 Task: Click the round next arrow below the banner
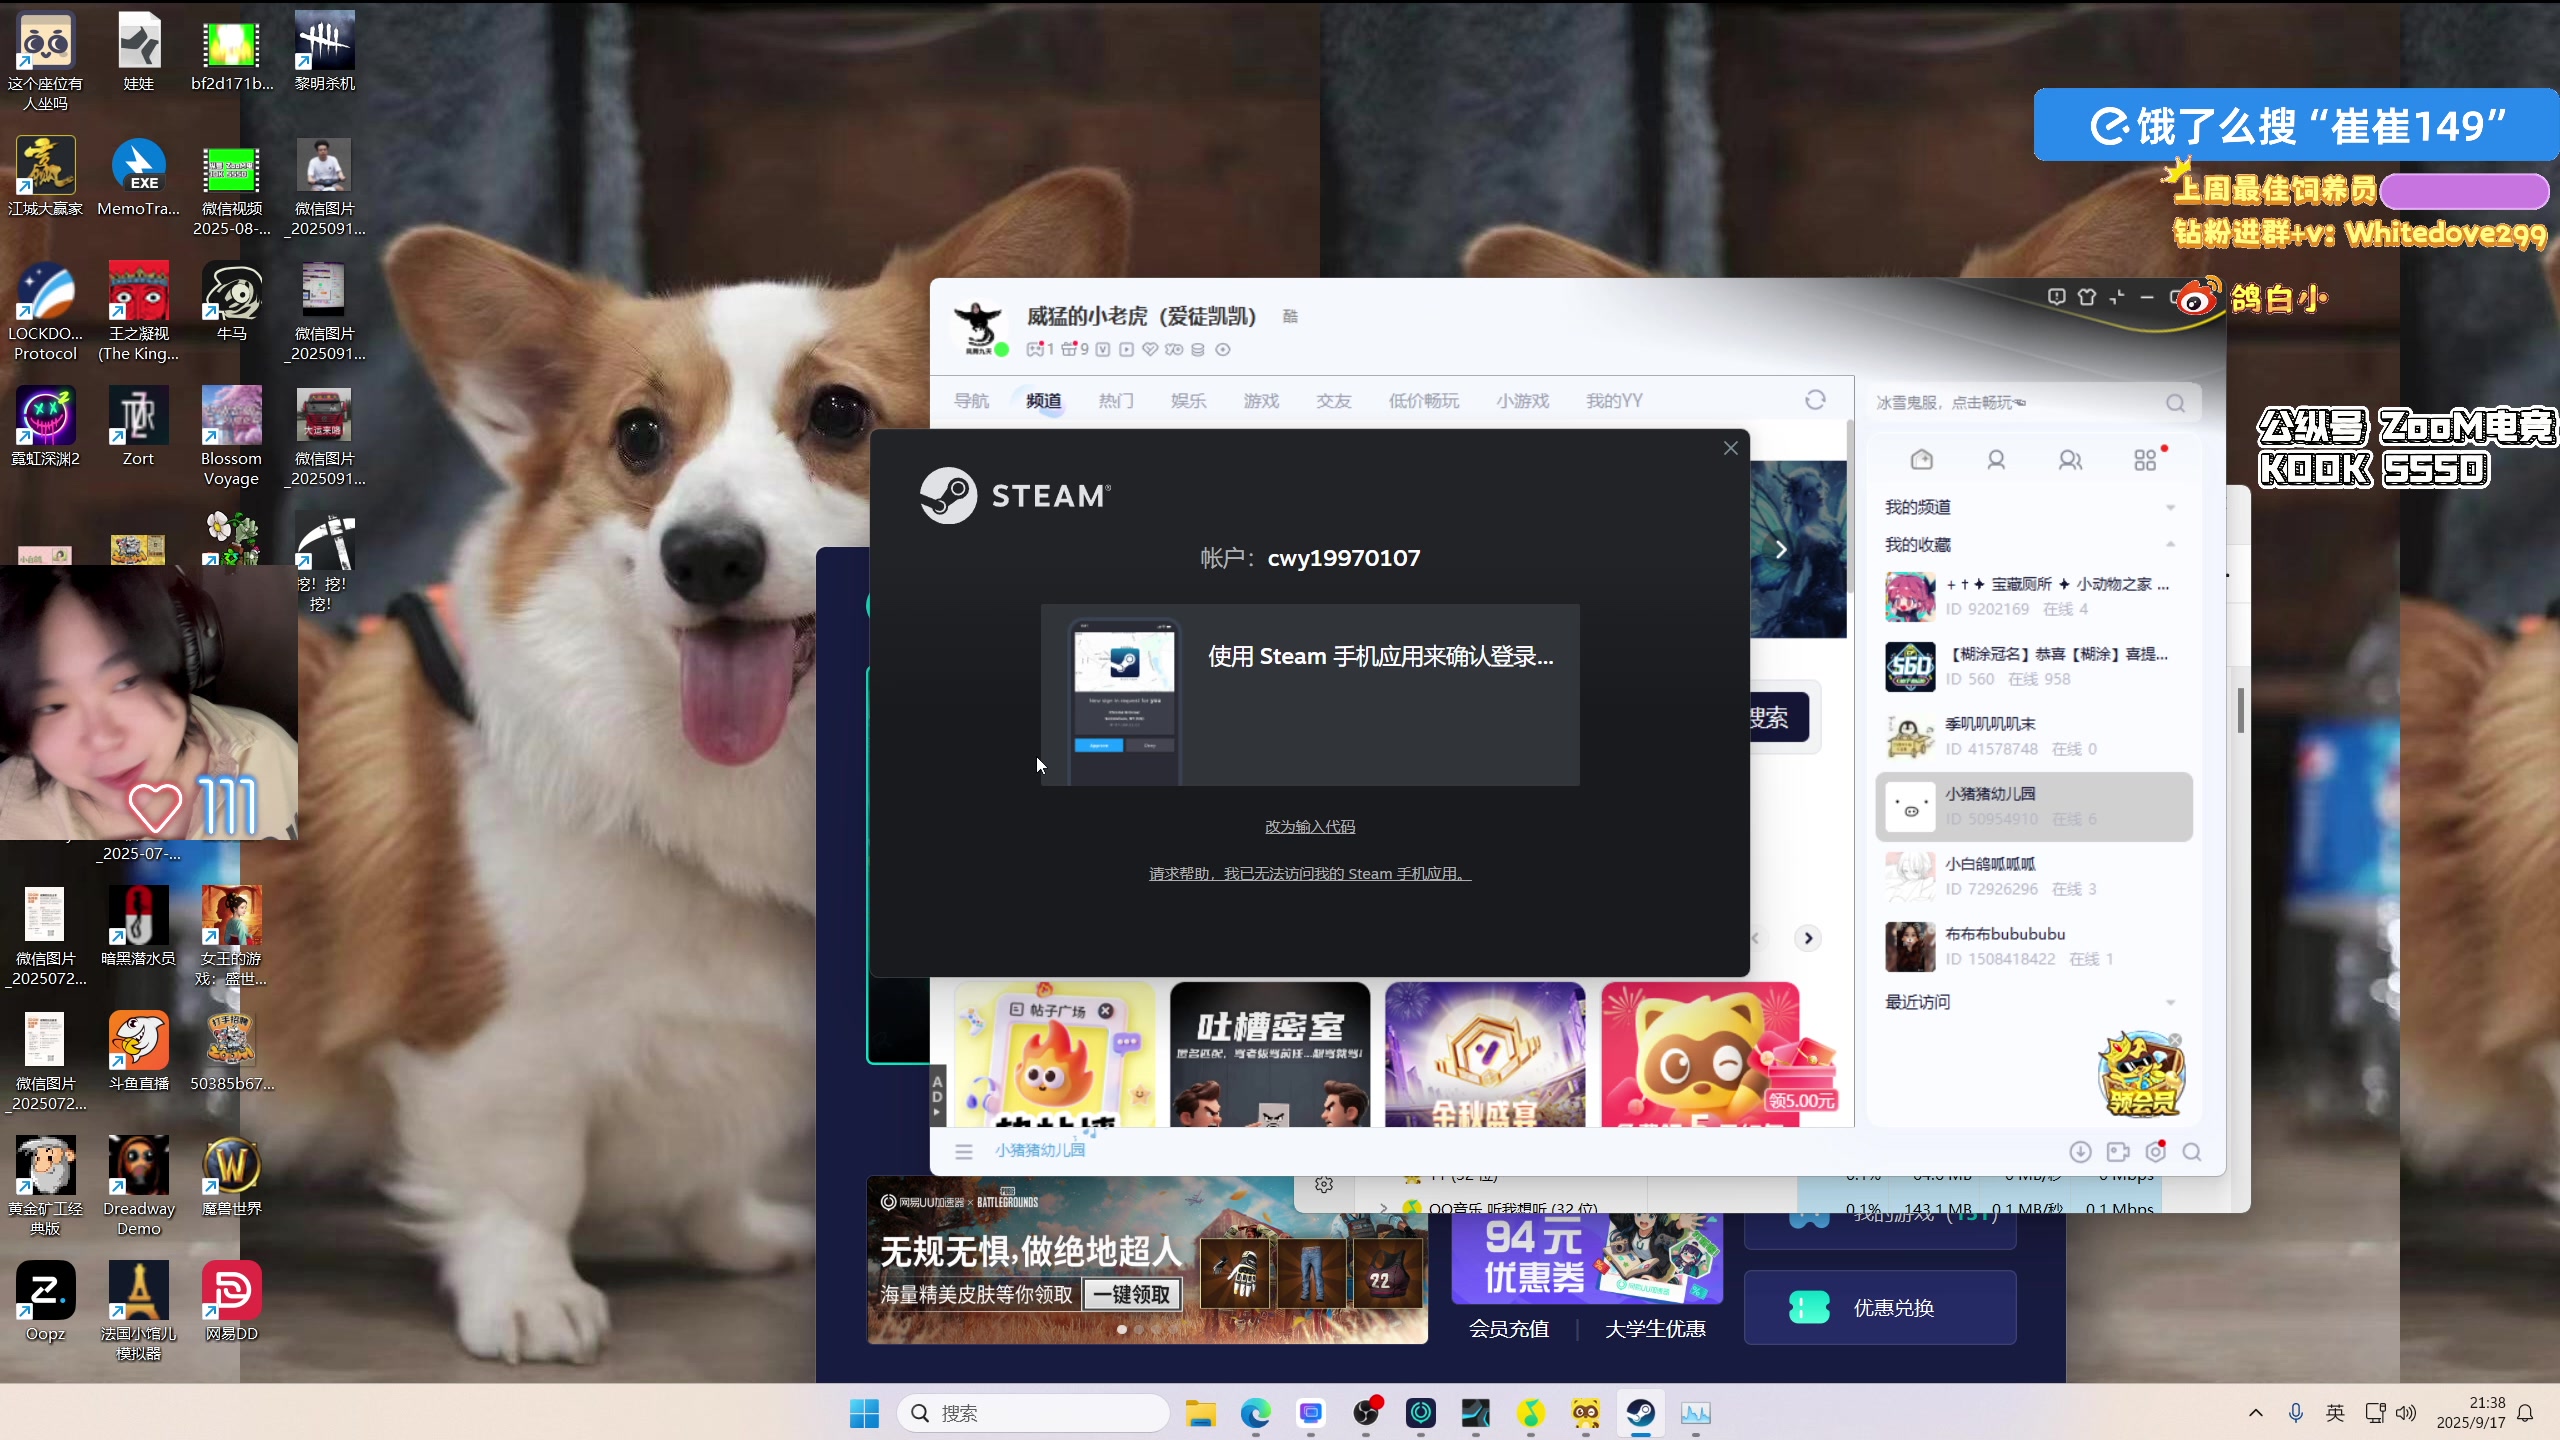[x=1808, y=938]
